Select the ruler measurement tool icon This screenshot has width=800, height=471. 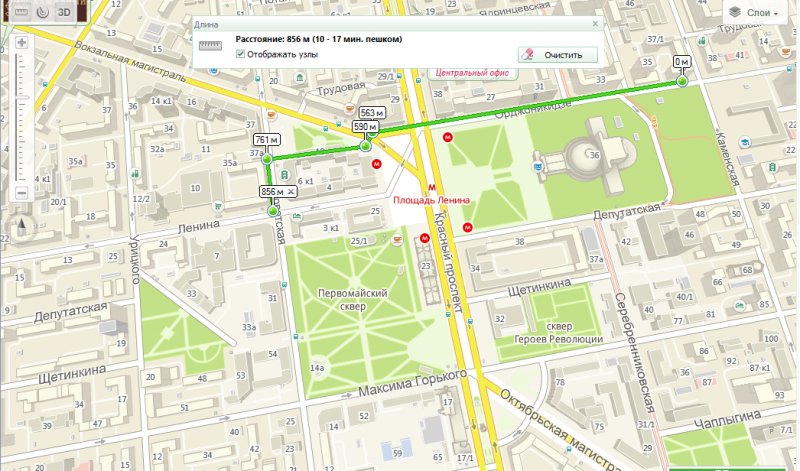pyautogui.click(x=21, y=12)
